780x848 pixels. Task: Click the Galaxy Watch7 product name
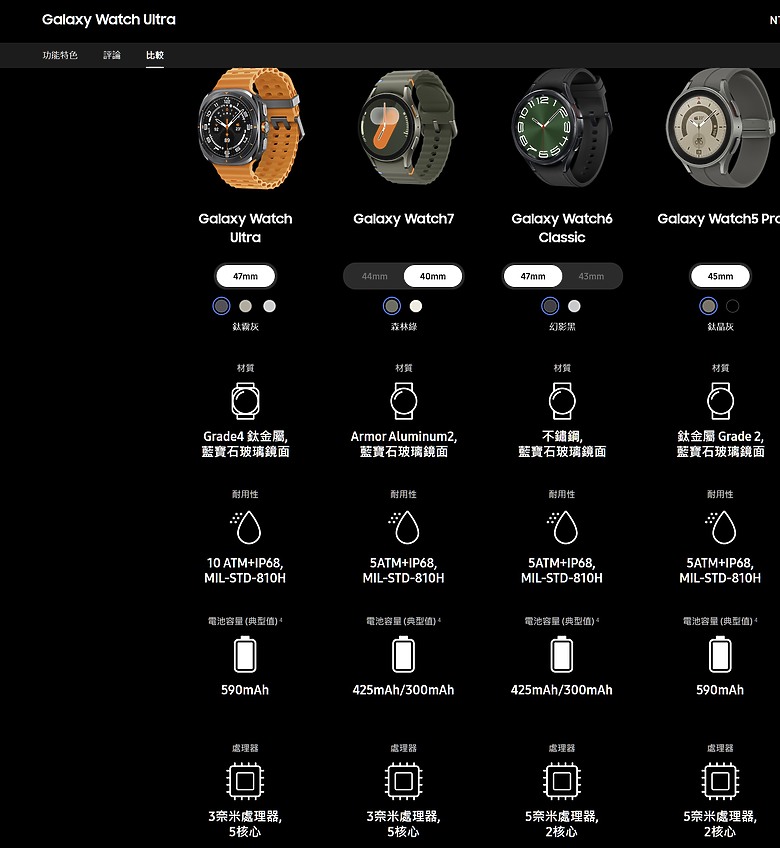point(404,218)
